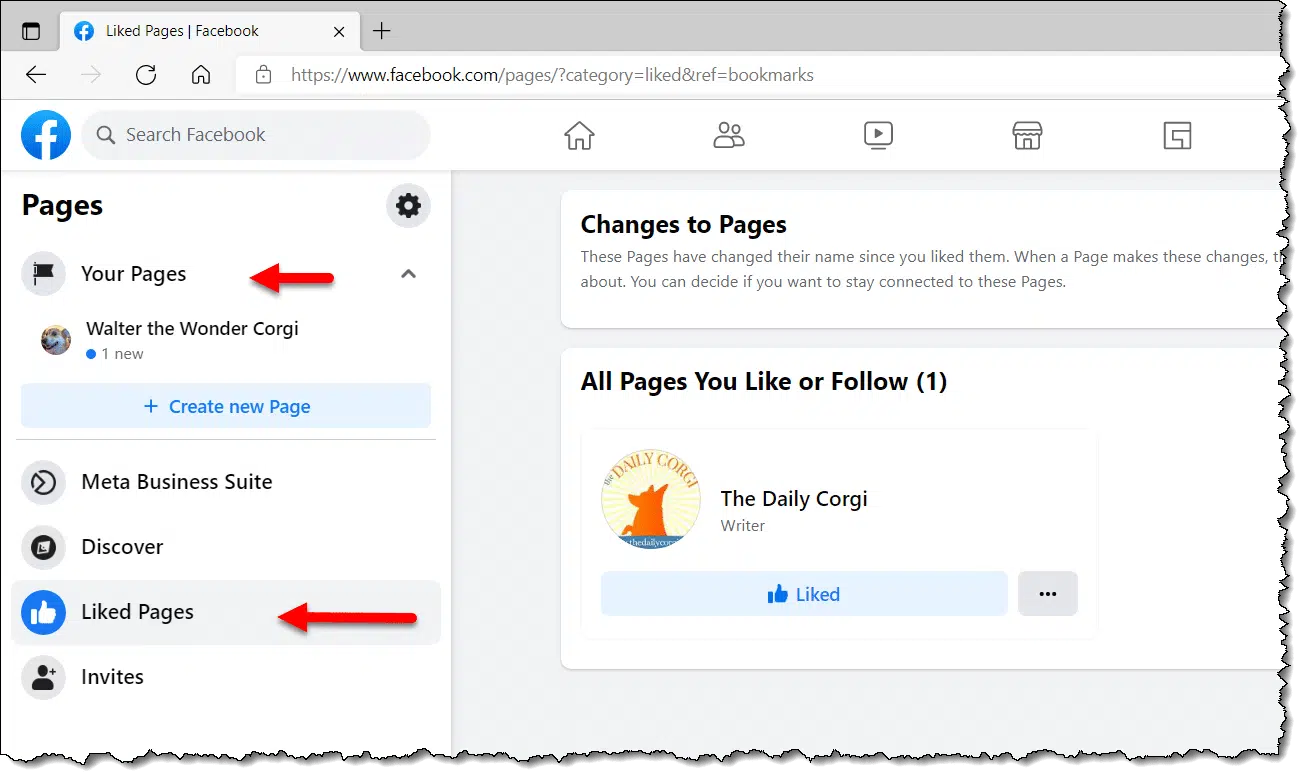1309x780 pixels.
Task: Click the Liked Pages thumbs-up icon
Action: [43, 612]
